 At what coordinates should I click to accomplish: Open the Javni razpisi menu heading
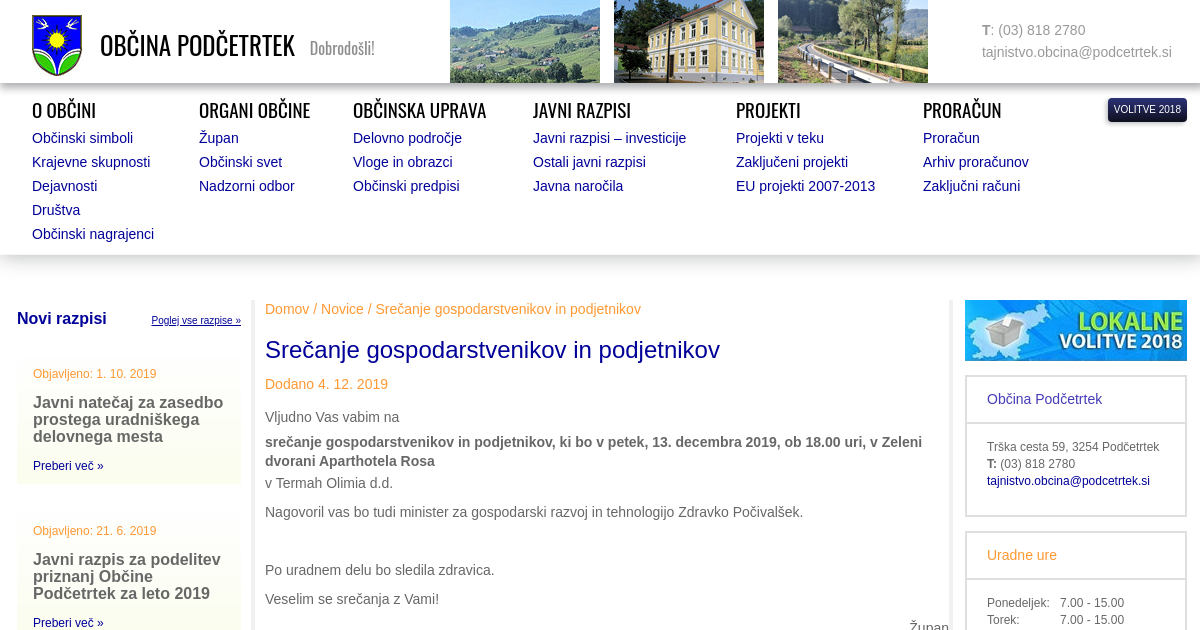pos(581,110)
